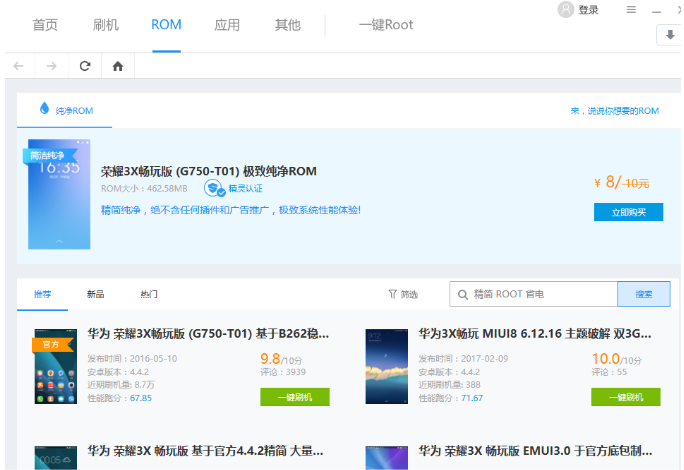The image size is (684, 470).
Task: Open the 其他 tab
Action: tap(287, 25)
